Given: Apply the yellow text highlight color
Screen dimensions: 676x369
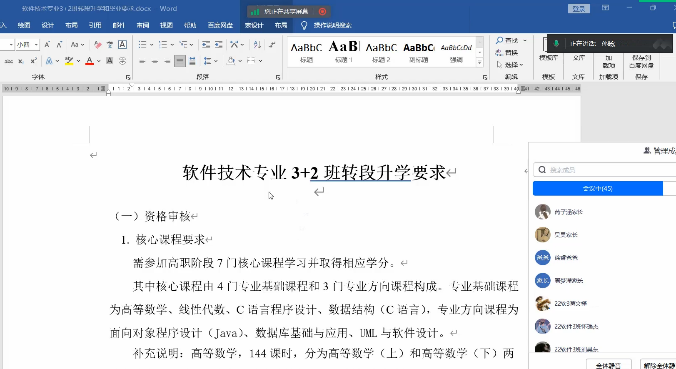Looking at the screenshot, I should [69, 61].
